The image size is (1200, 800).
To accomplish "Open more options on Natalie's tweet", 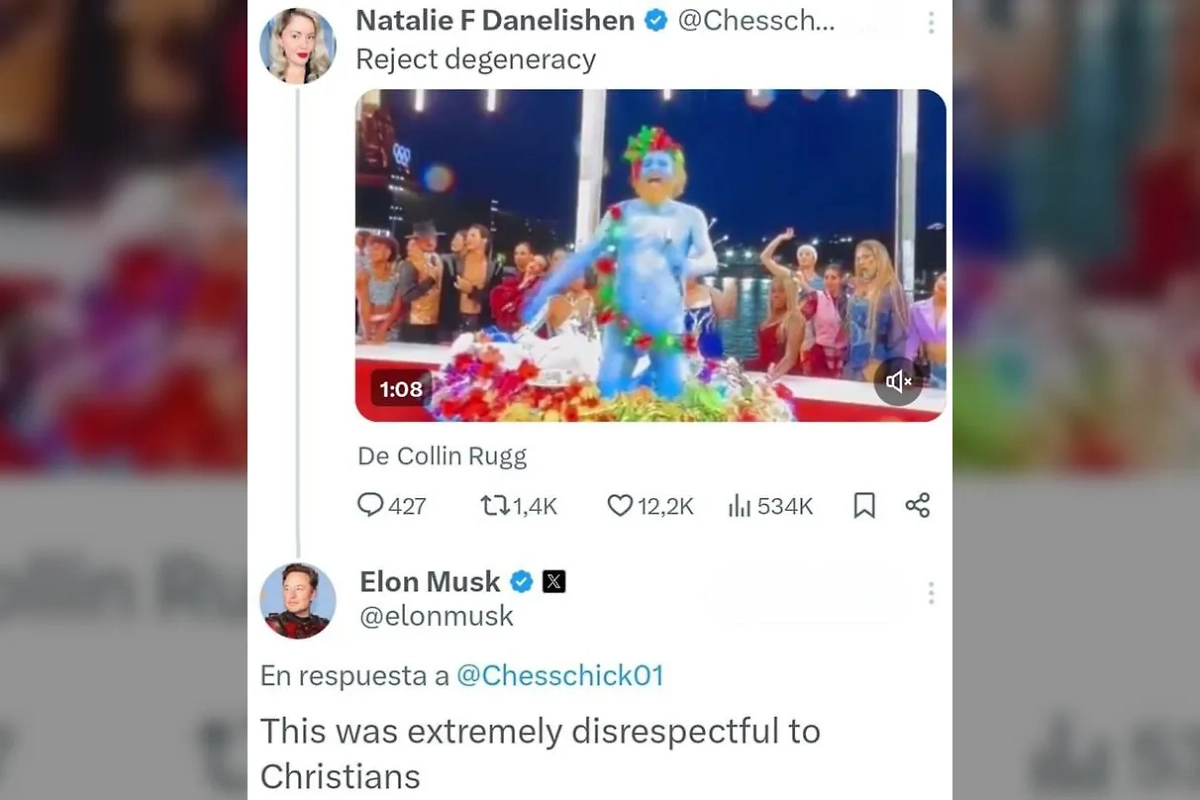I will [931, 22].
